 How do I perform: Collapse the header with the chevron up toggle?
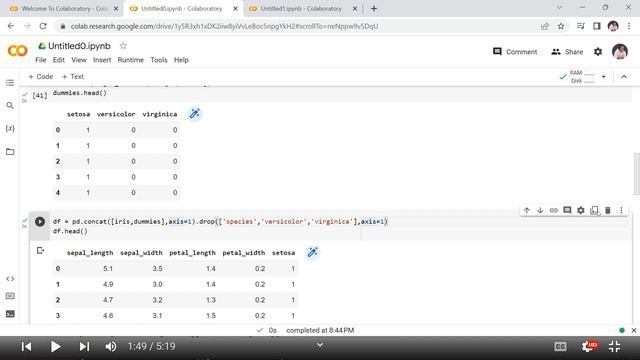pos(624,77)
